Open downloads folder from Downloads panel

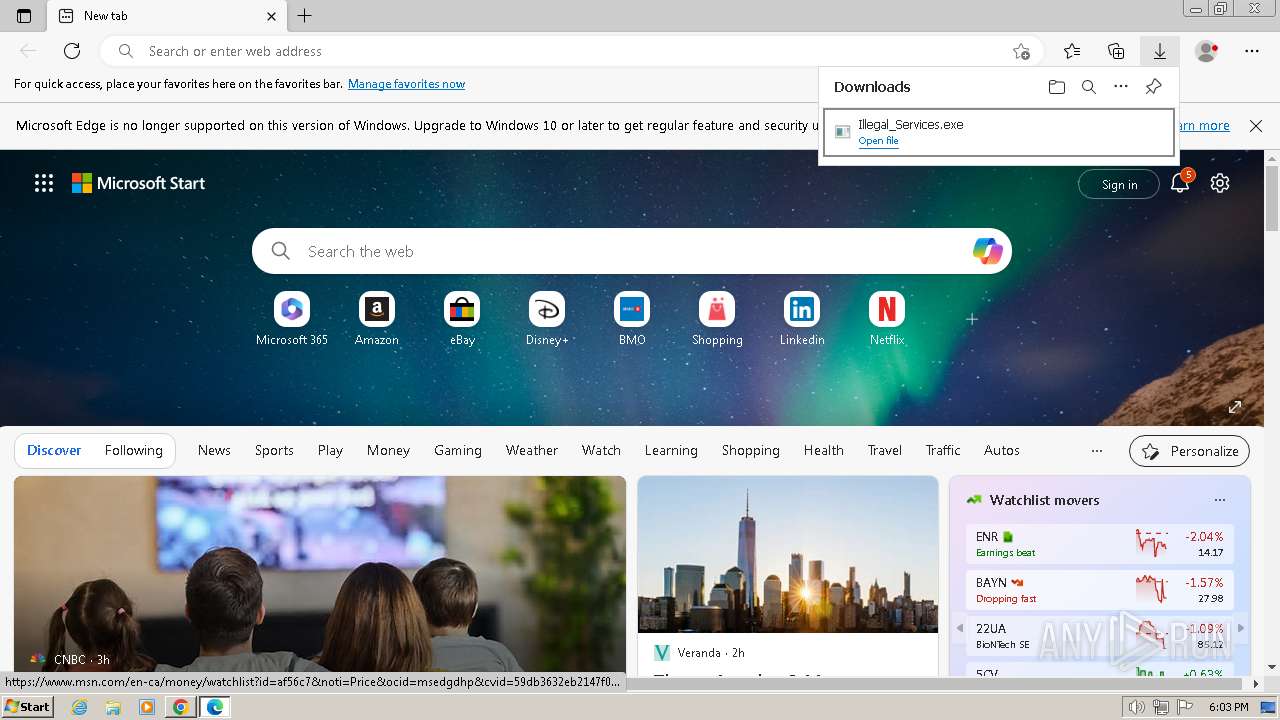tap(1057, 87)
